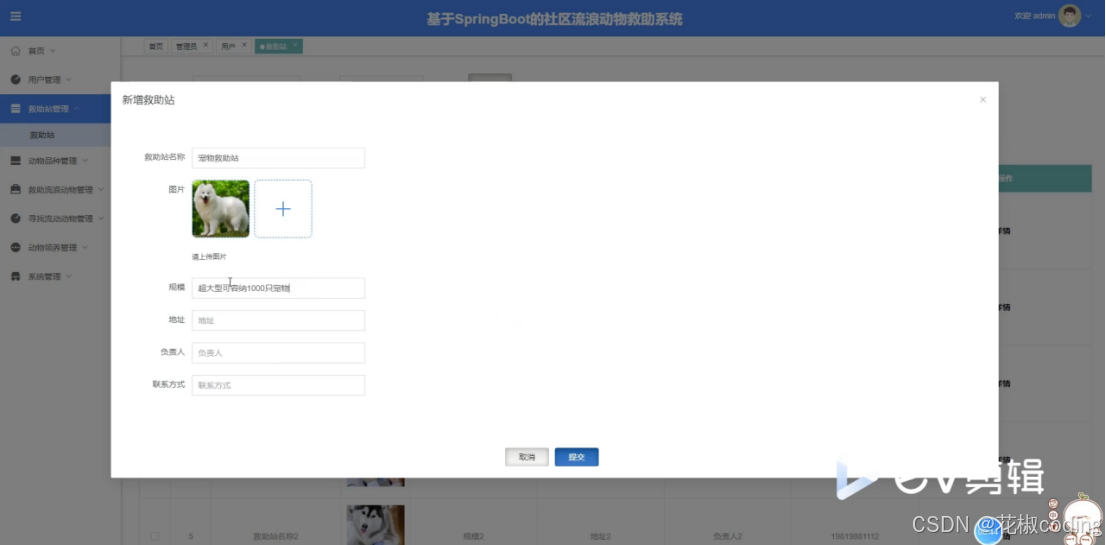Click the 请上传图片 hint text
Viewport: 1106px width, 545px height.
pos(209,257)
